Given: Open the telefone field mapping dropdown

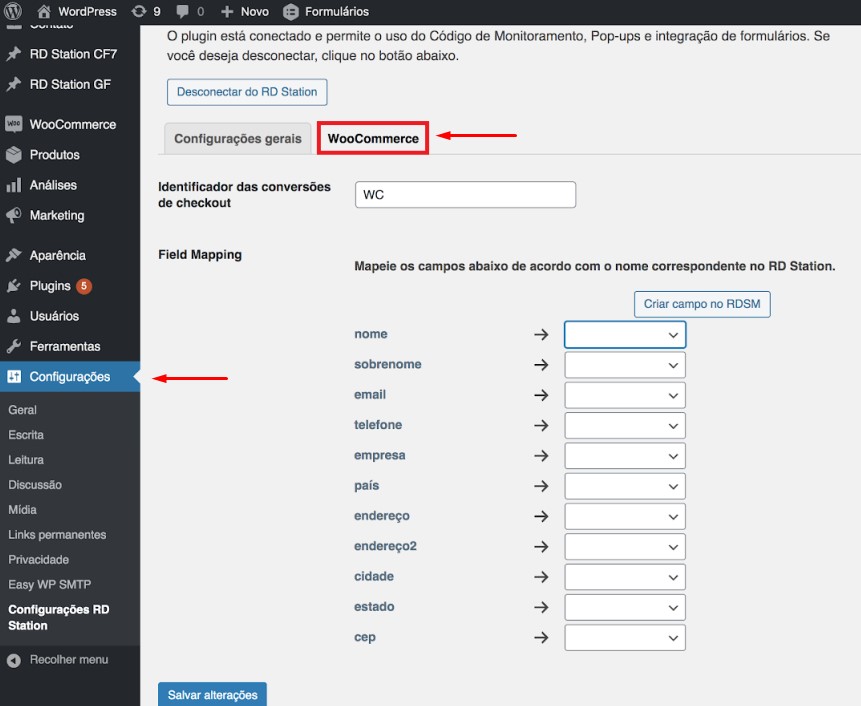Looking at the screenshot, I should (x=625, y=425).
